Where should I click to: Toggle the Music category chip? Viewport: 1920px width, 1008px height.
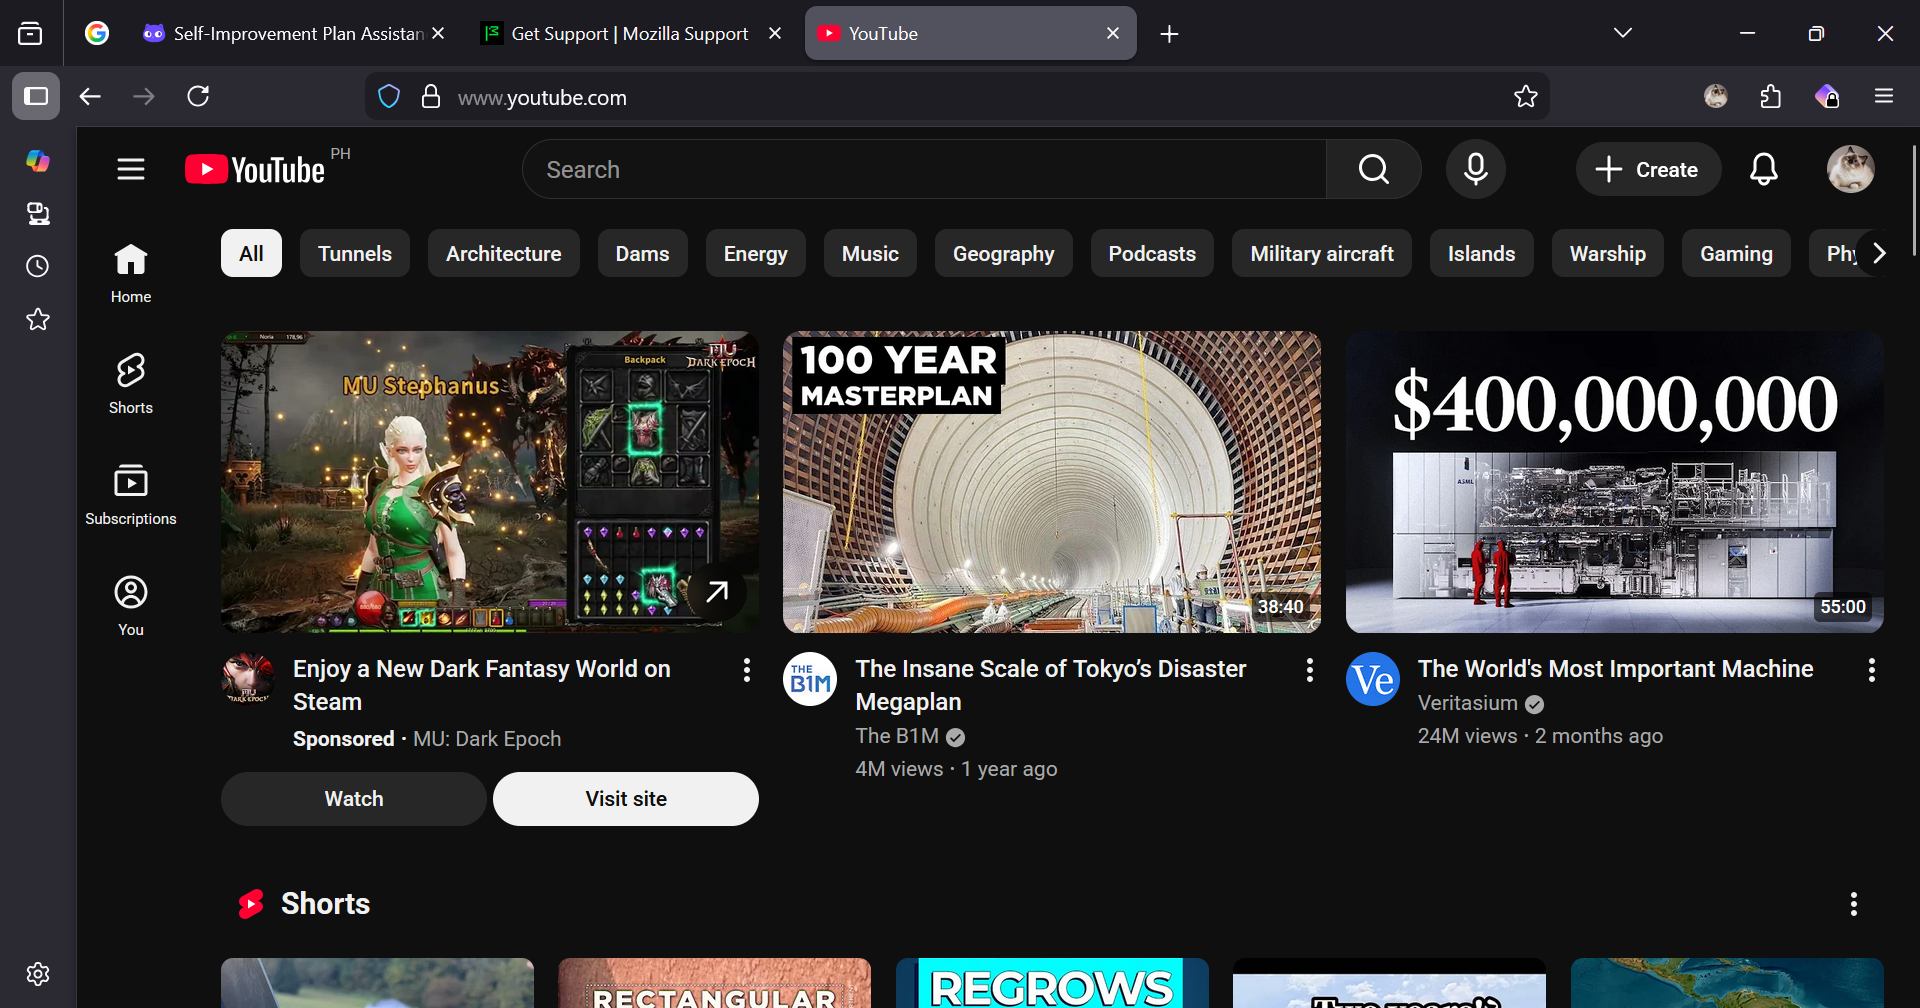[x=869, y=254]
